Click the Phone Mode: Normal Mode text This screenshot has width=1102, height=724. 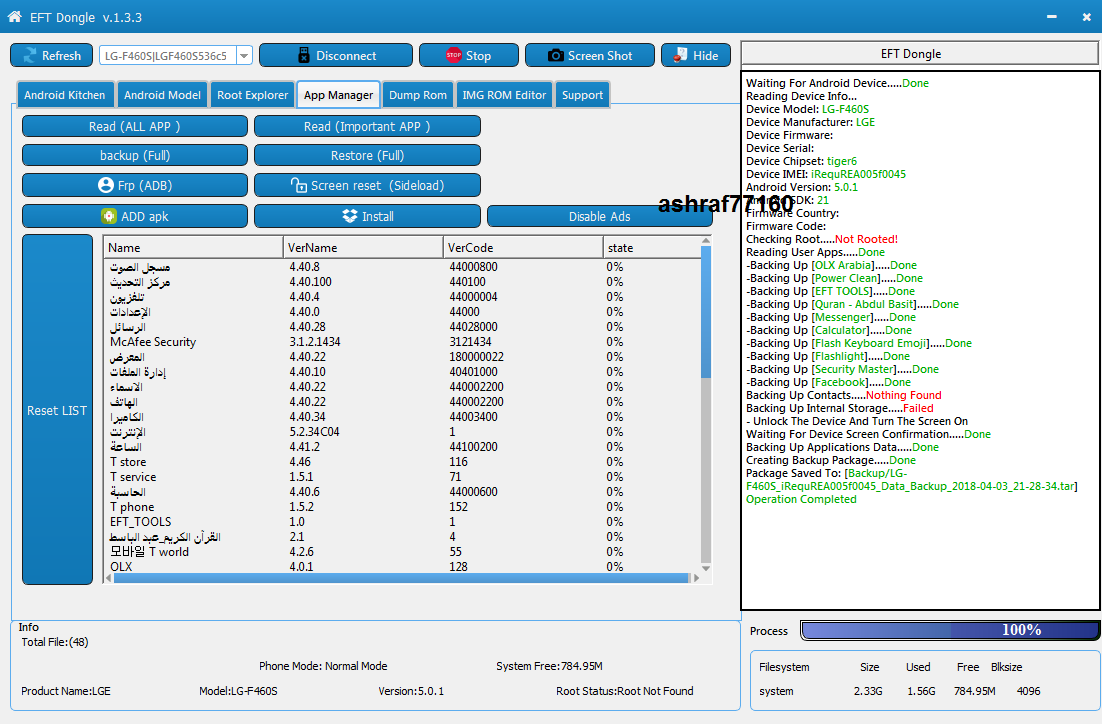tap(323, 666)
